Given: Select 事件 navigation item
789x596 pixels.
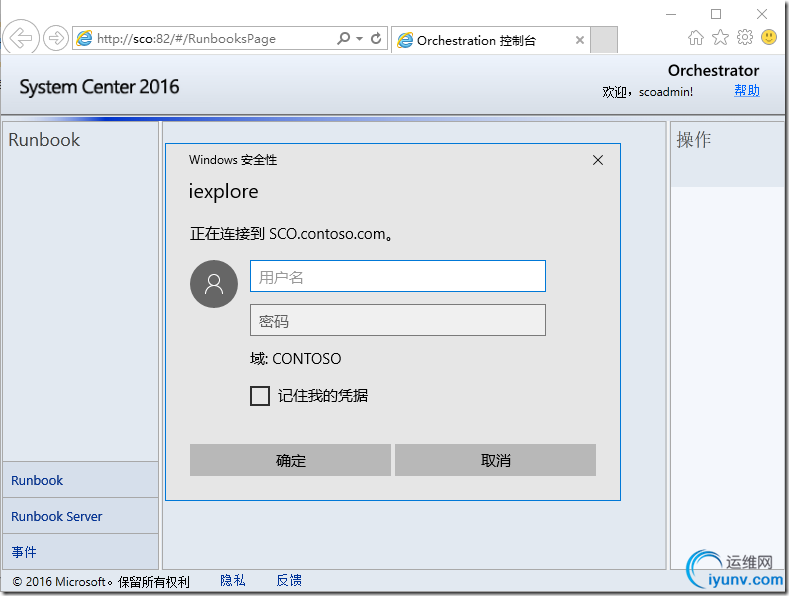Looking at the screenshot, I should click(x=81, y=552).
